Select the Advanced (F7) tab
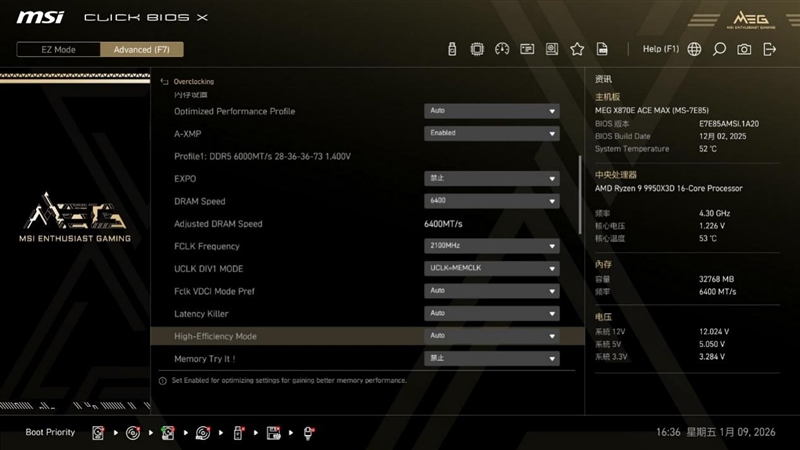 pyautogui.click(x=142, y=49)
